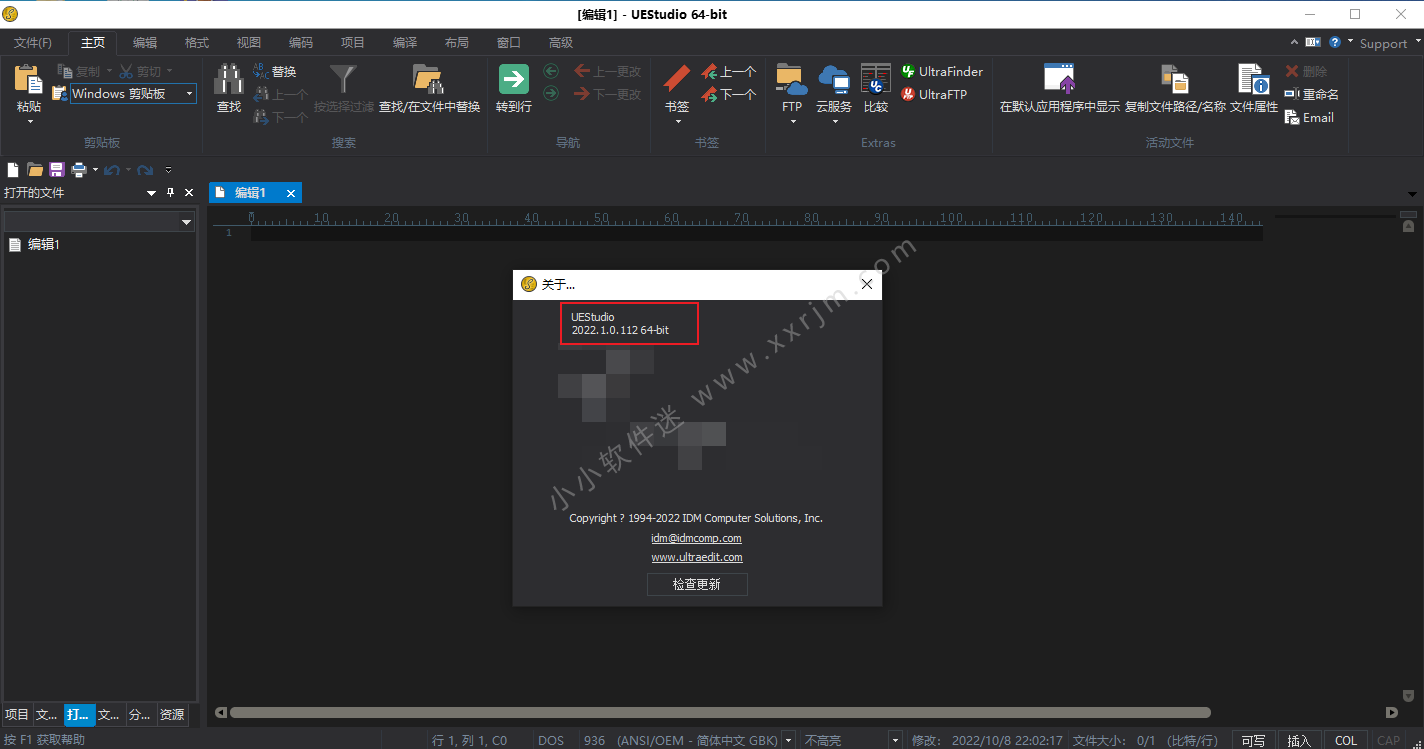Expand the 云服务 dropdown arrow

tap(833, 122)
